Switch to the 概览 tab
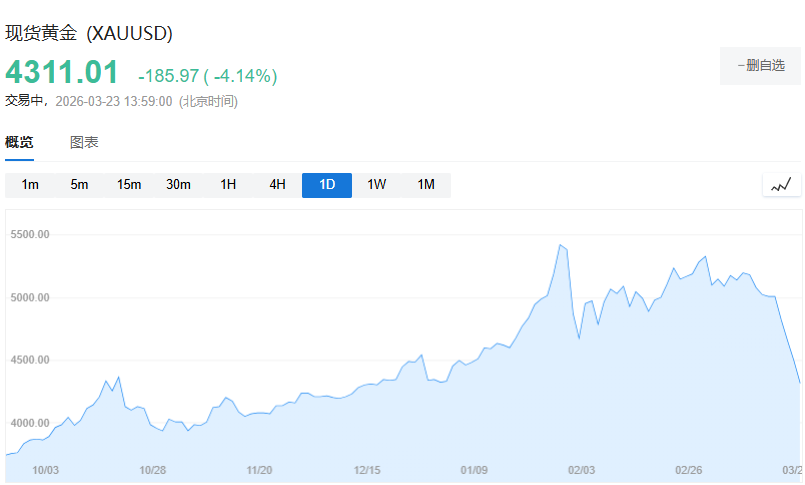 pos(19,142)
